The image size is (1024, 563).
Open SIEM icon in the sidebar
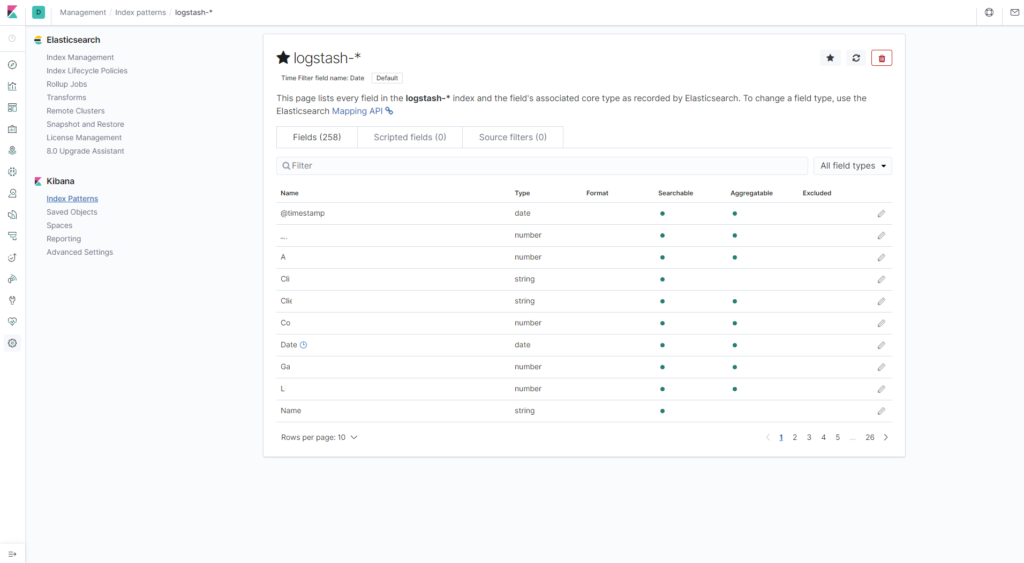(x=12, y=279)
